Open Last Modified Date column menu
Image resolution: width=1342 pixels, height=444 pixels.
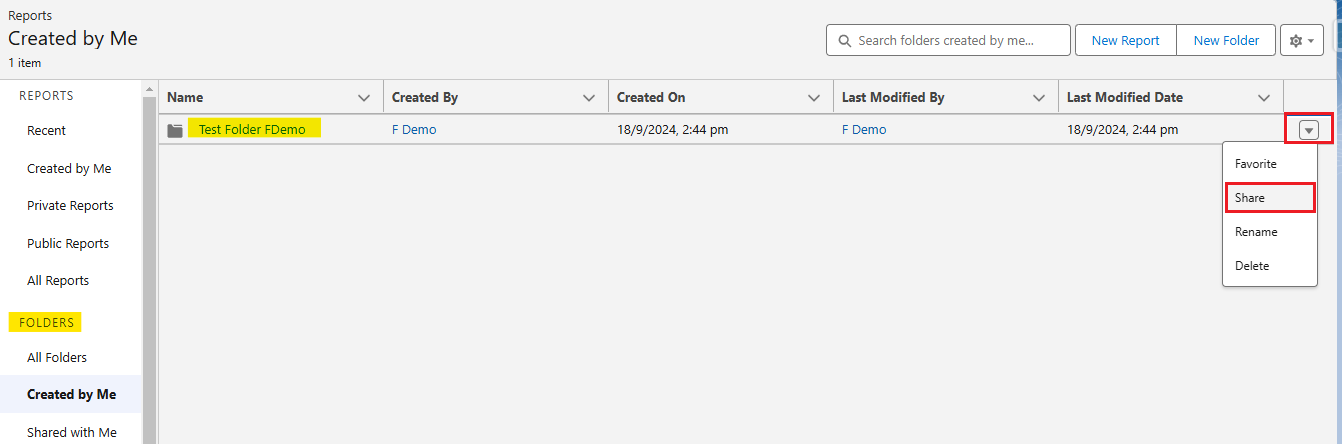(1264, 98)
